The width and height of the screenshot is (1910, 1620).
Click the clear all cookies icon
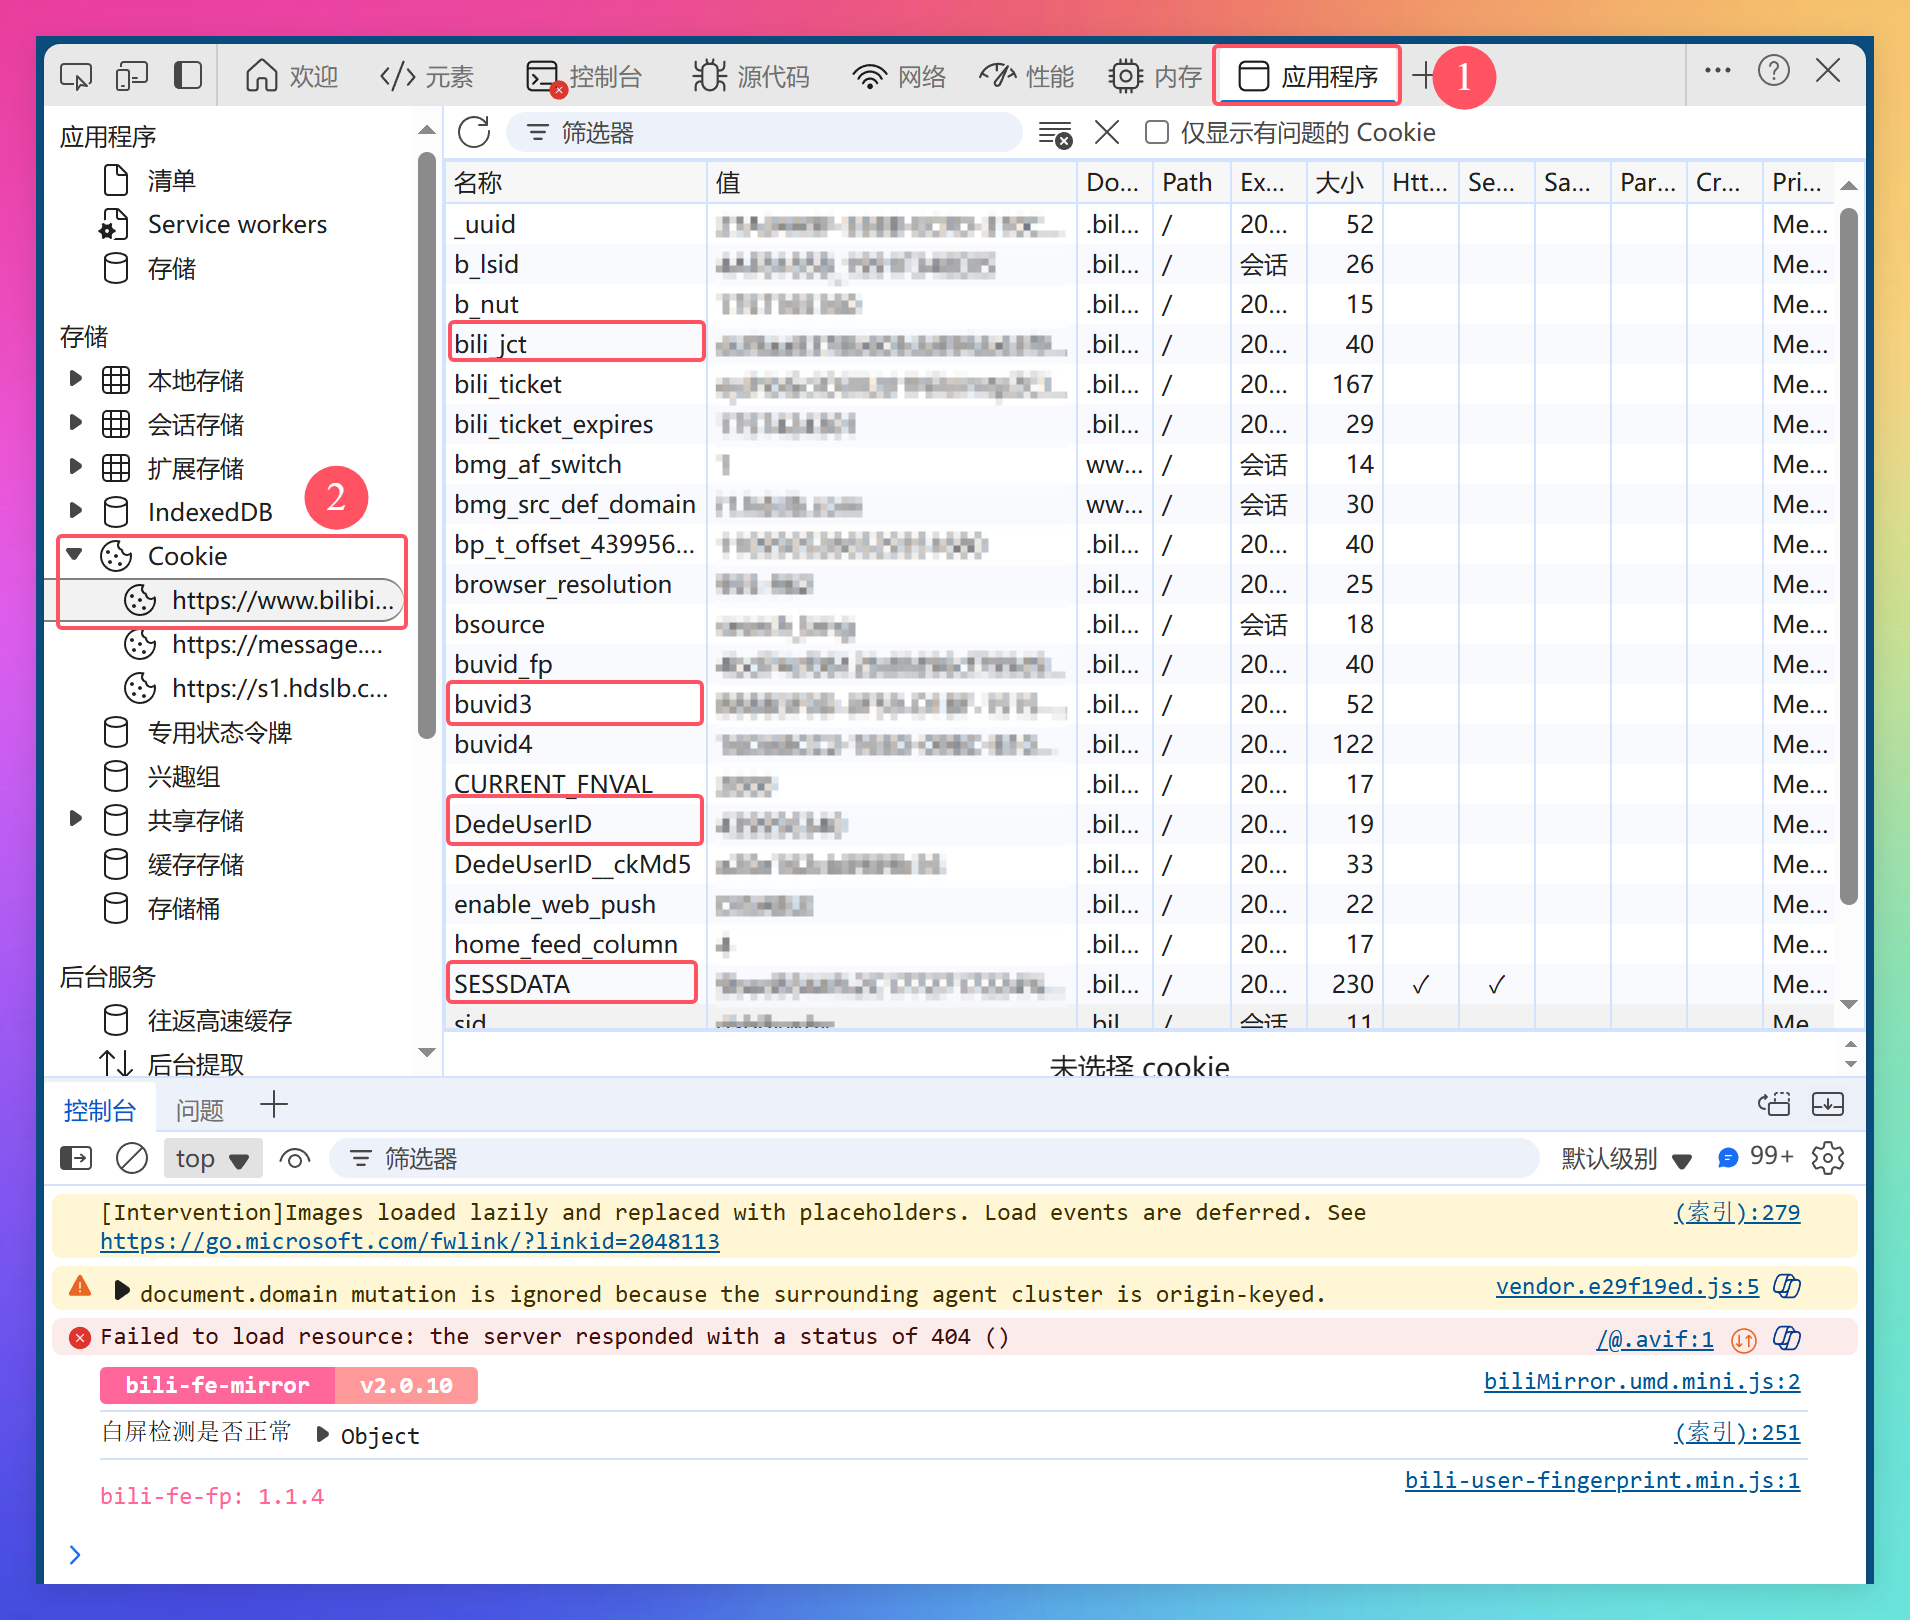(x=1055, y=133)
